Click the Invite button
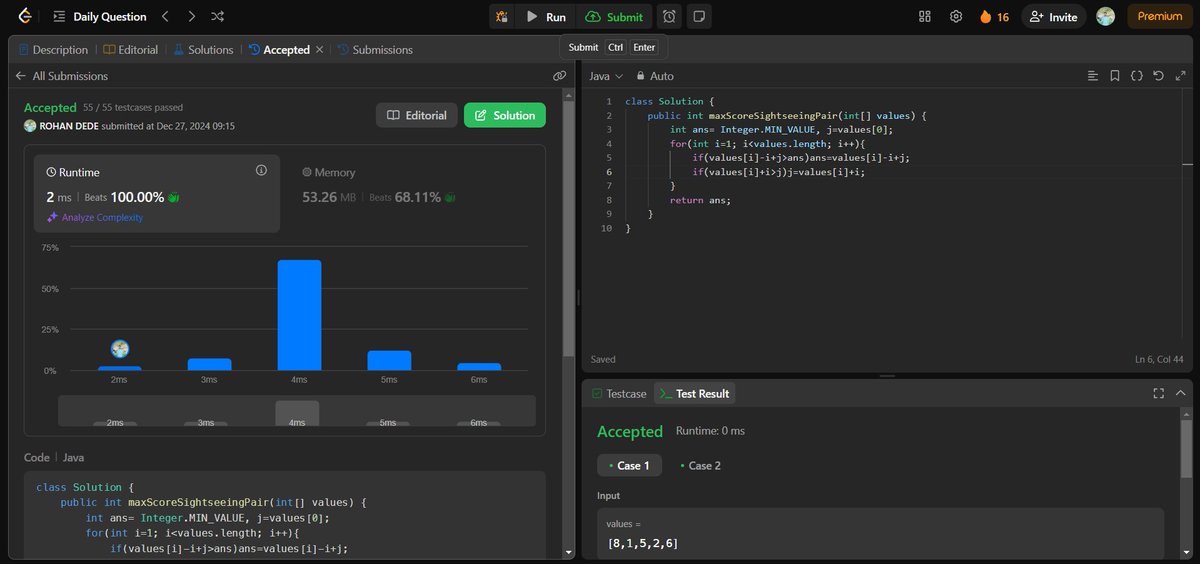 point(1053,17)
